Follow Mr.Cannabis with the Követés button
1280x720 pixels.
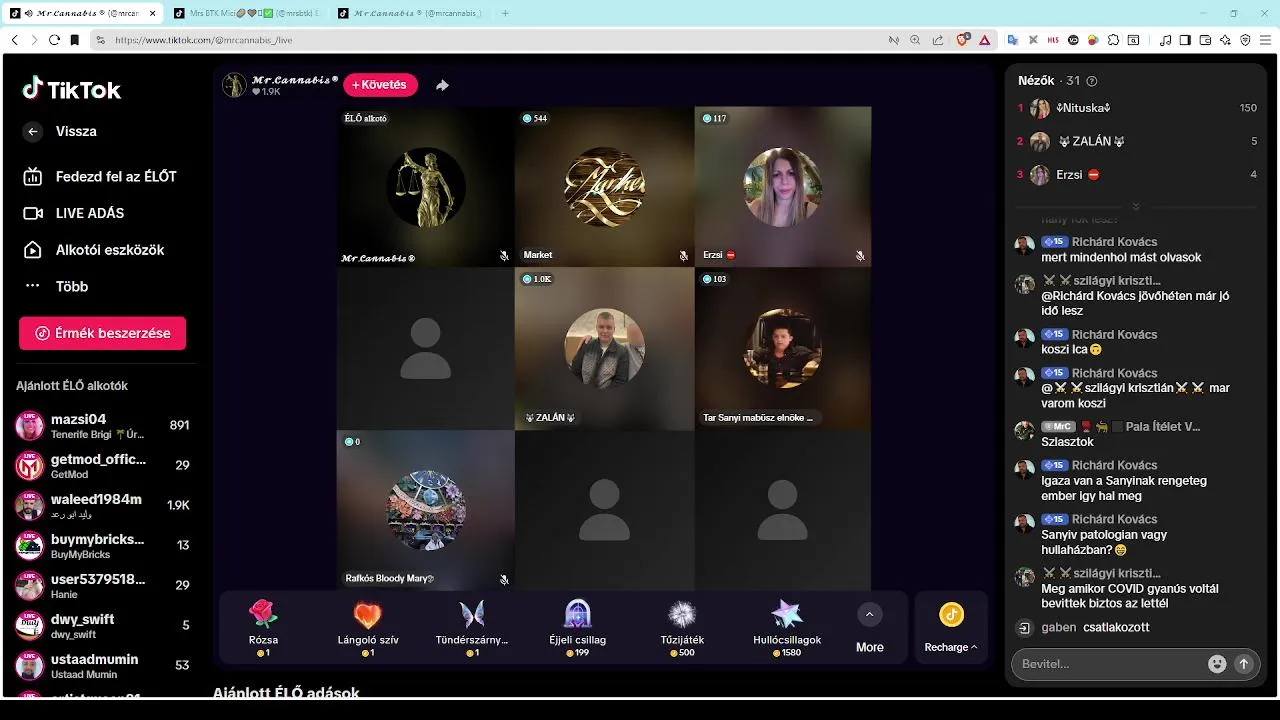coord(380,85)
